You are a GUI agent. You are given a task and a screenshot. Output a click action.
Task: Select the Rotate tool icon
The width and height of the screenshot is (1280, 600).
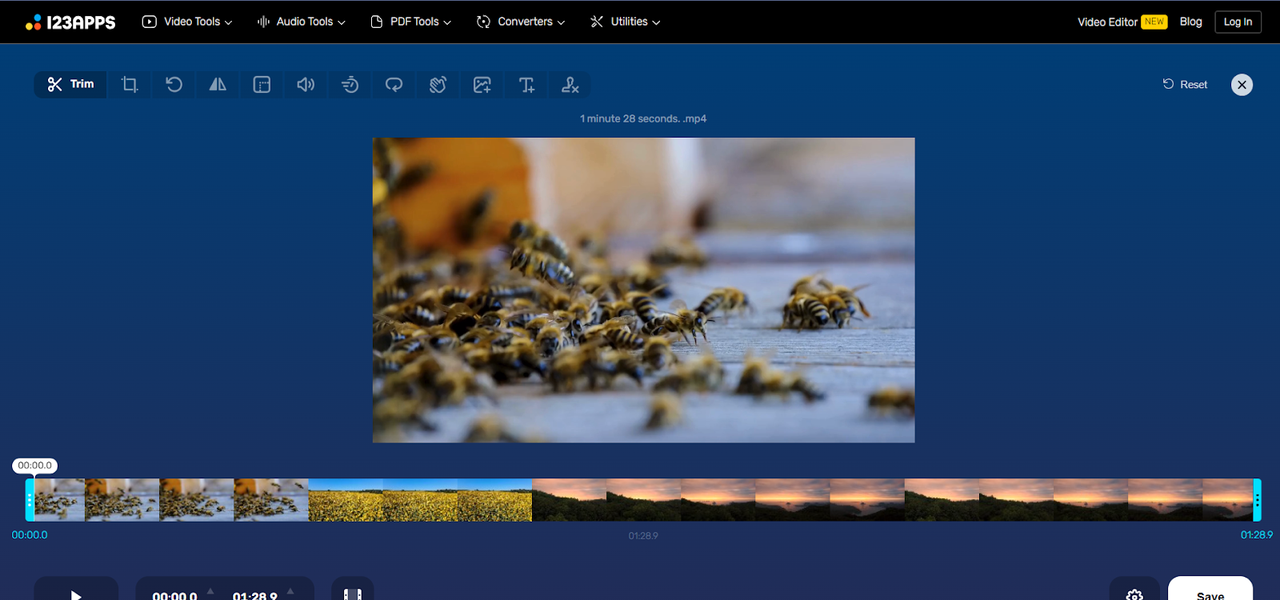tap(174, 85)
